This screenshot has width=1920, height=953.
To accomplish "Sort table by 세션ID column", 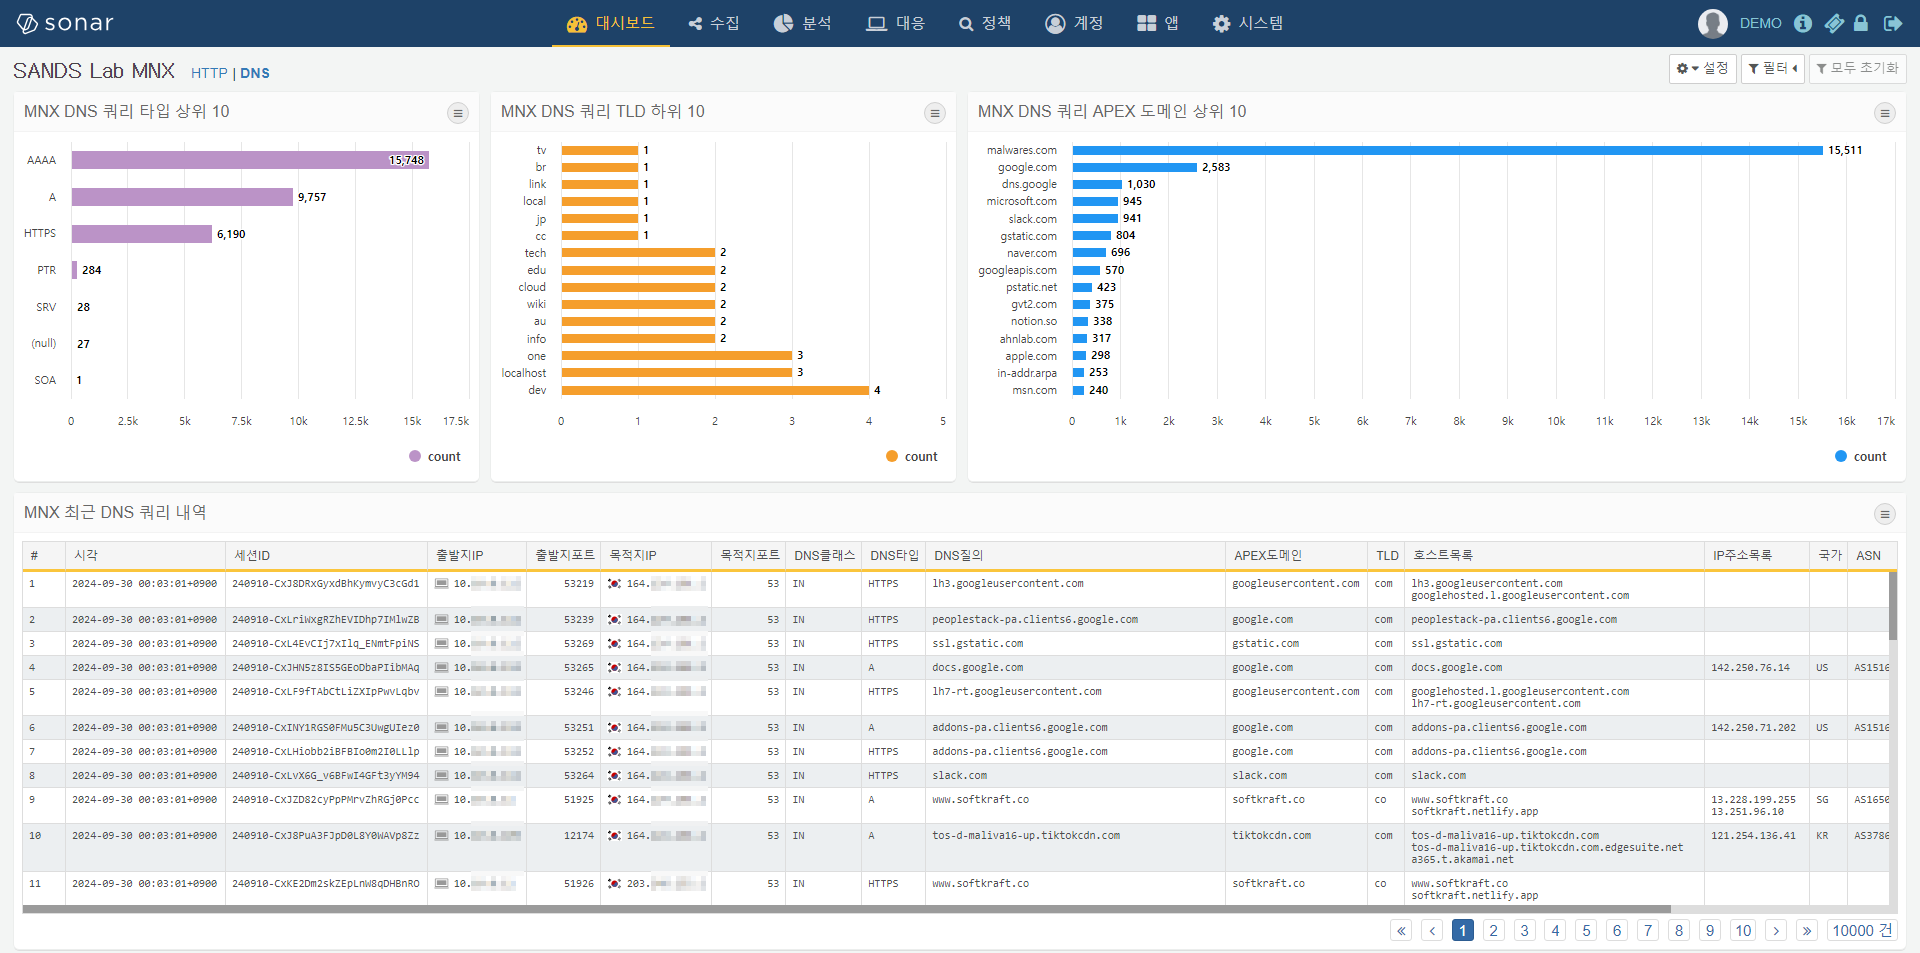I will tap(326, 555).
